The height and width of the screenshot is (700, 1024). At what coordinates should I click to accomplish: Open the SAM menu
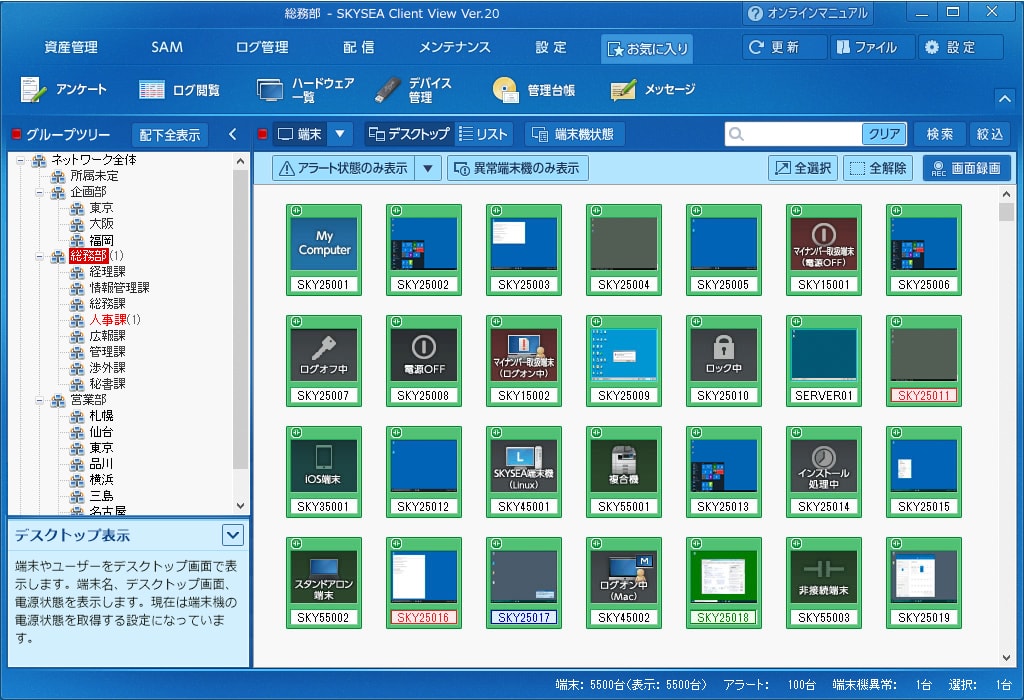pos(167,47)
